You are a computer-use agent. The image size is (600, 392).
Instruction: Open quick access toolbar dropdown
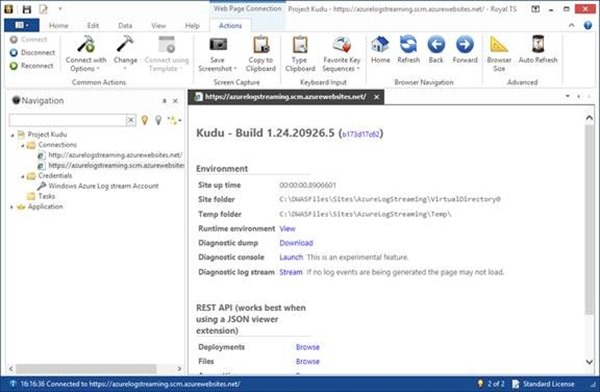(60, 9)
